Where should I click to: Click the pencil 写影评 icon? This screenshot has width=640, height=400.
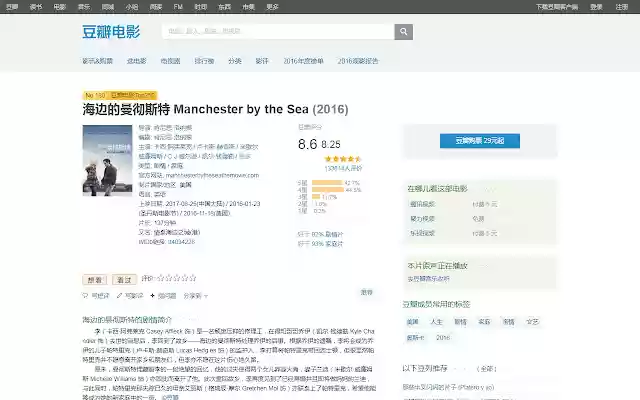[x=119, y=296]
